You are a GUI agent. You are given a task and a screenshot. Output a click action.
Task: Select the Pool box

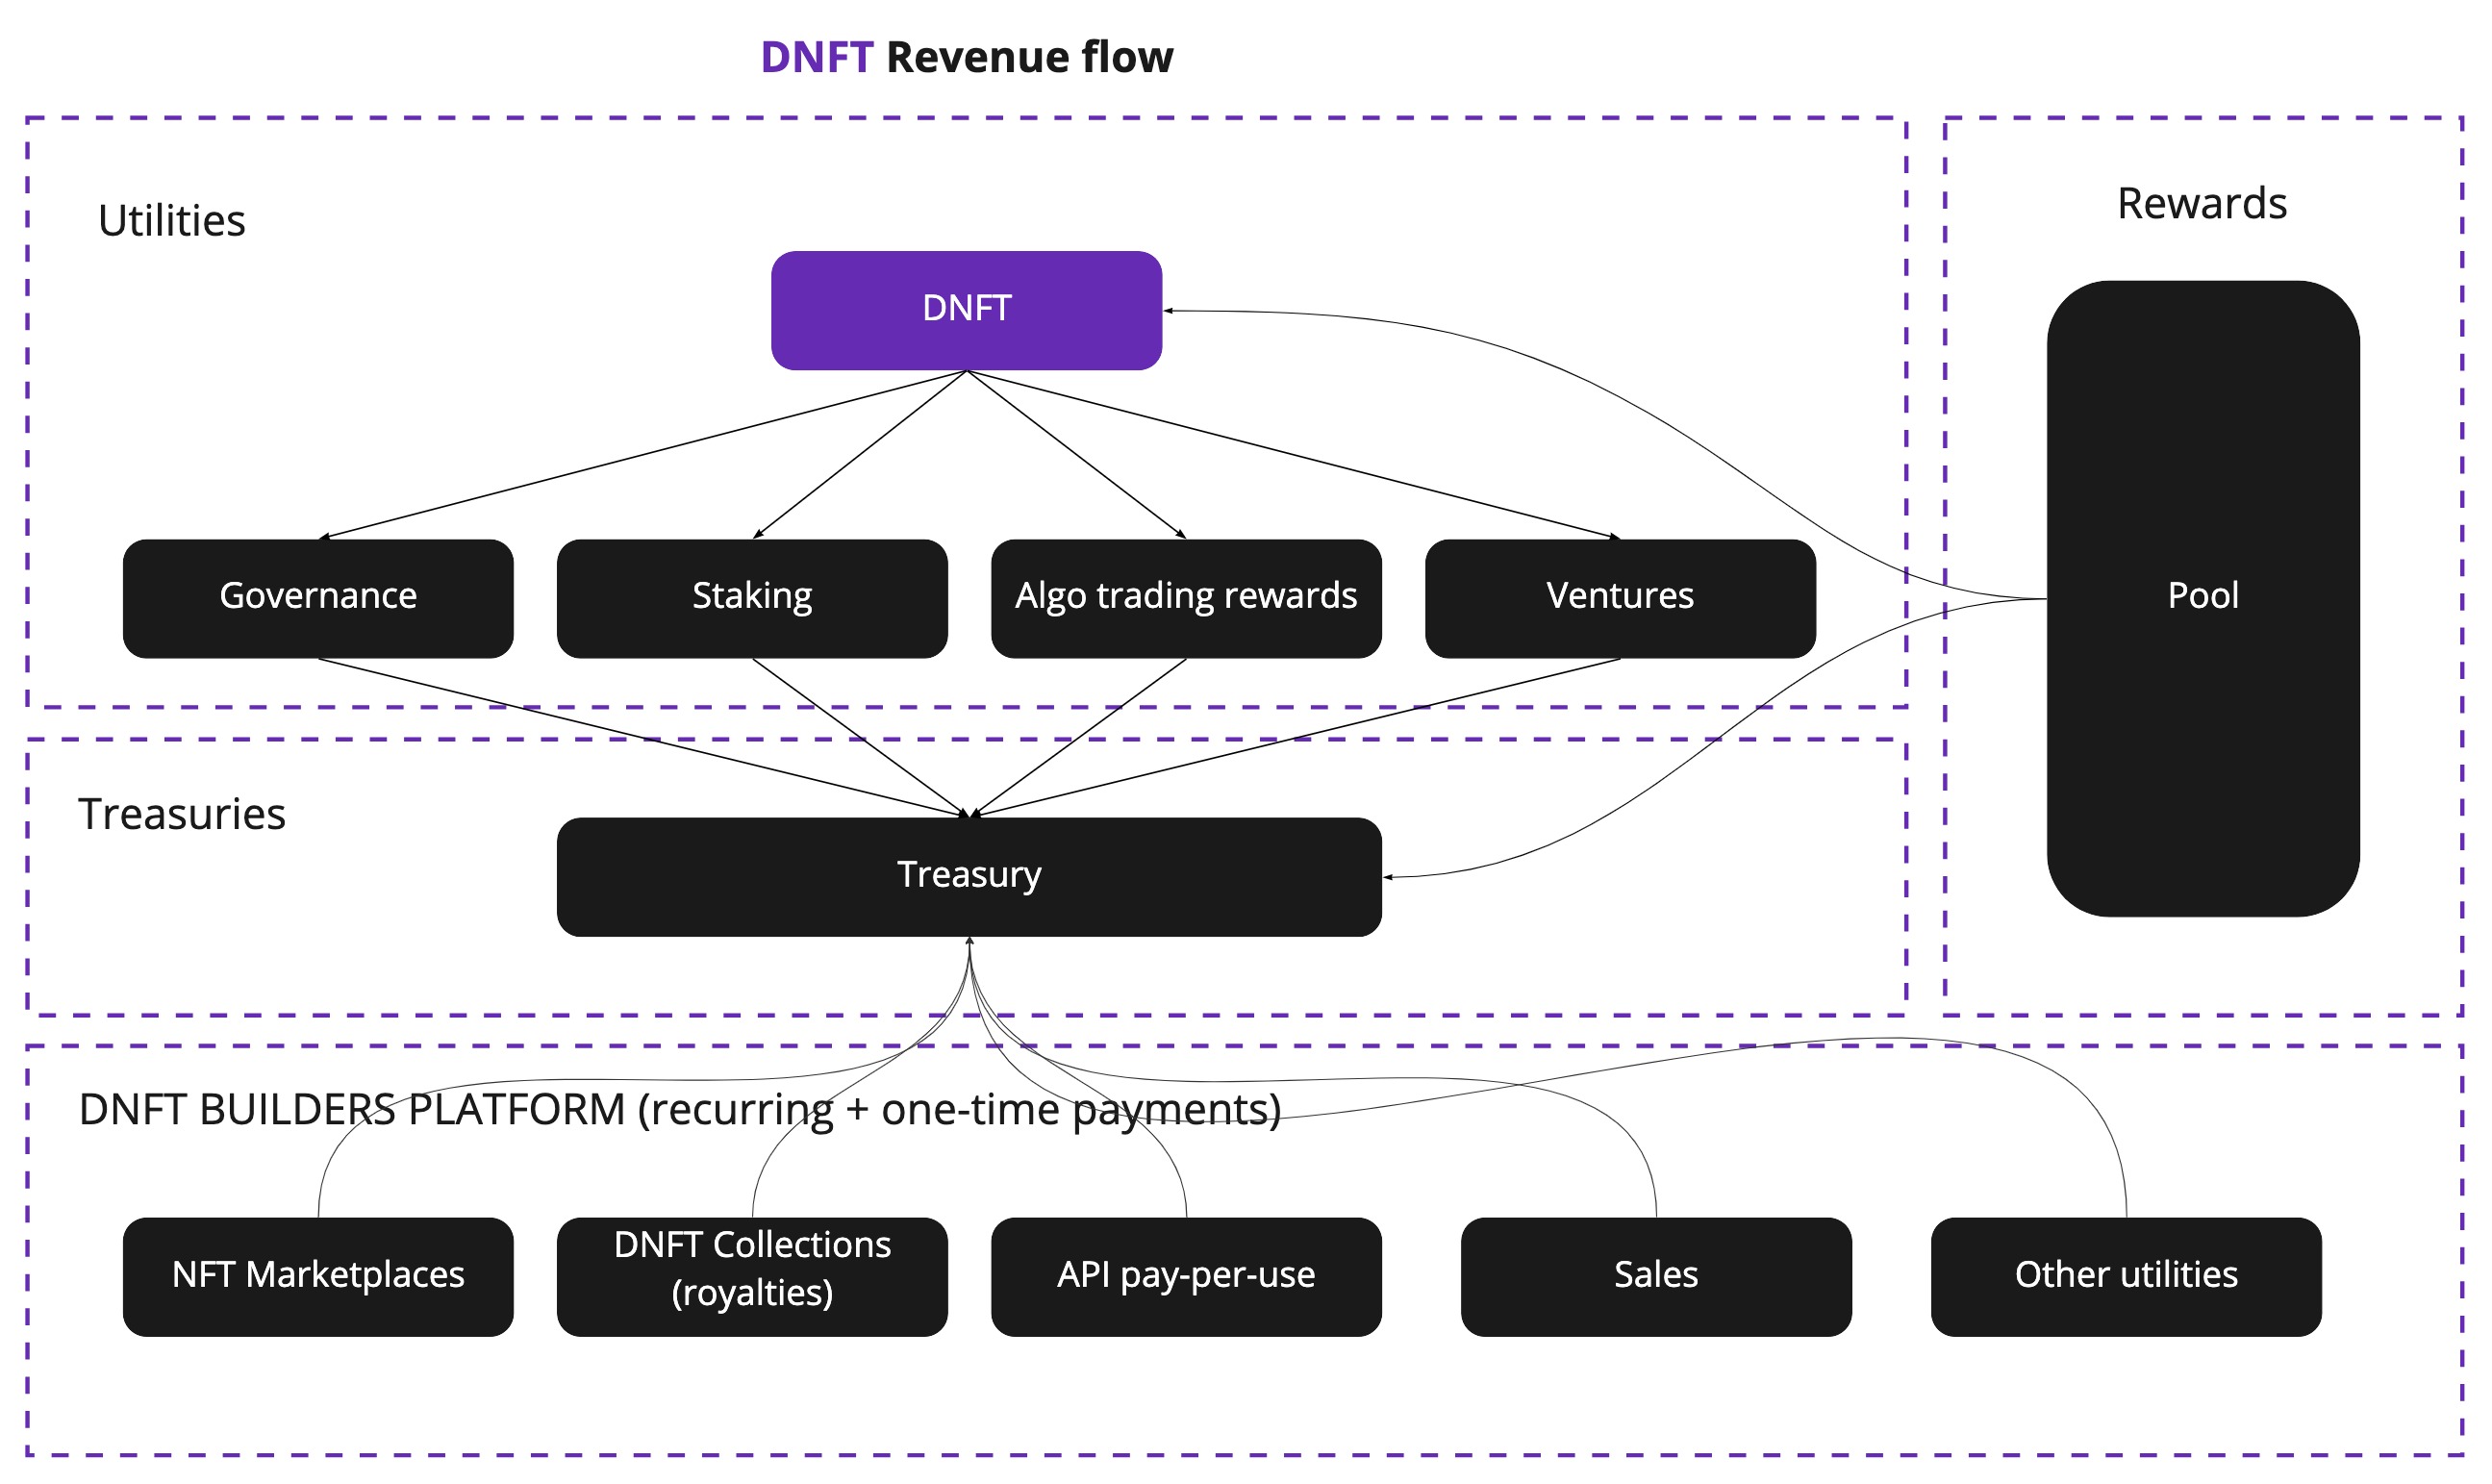[x=2204, y=599]
